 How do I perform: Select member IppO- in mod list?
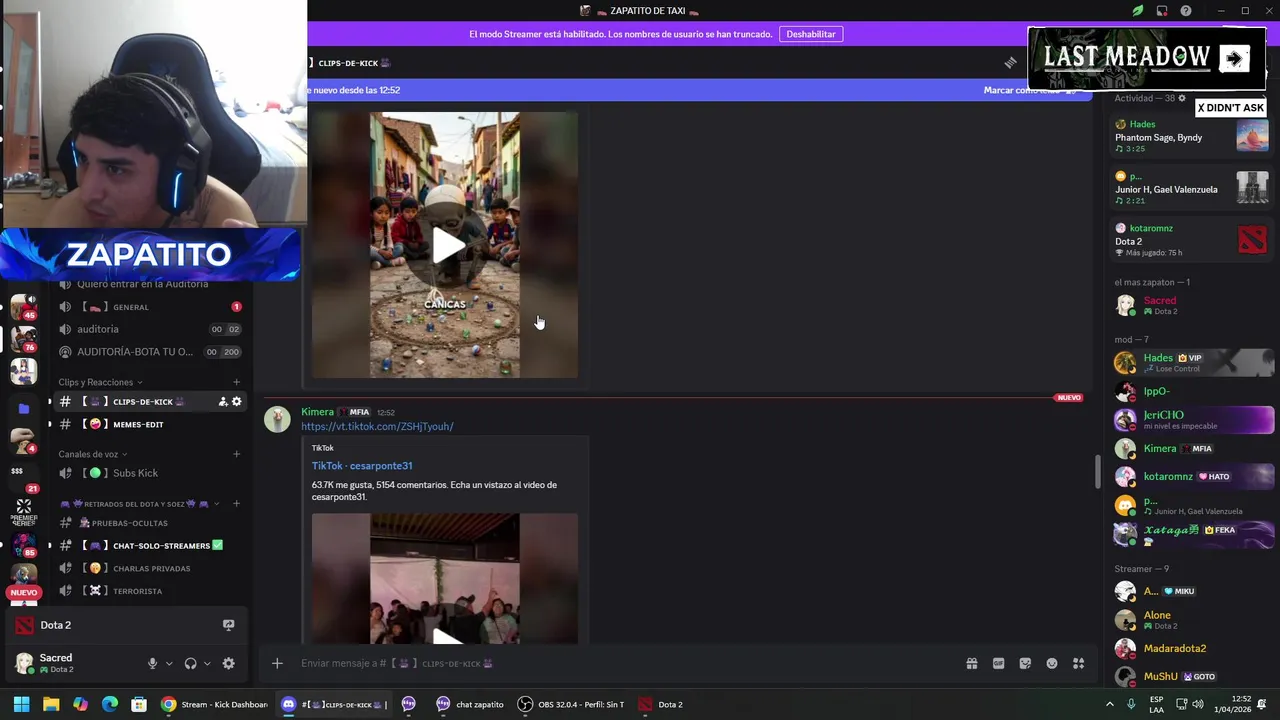click(1193, 391)
